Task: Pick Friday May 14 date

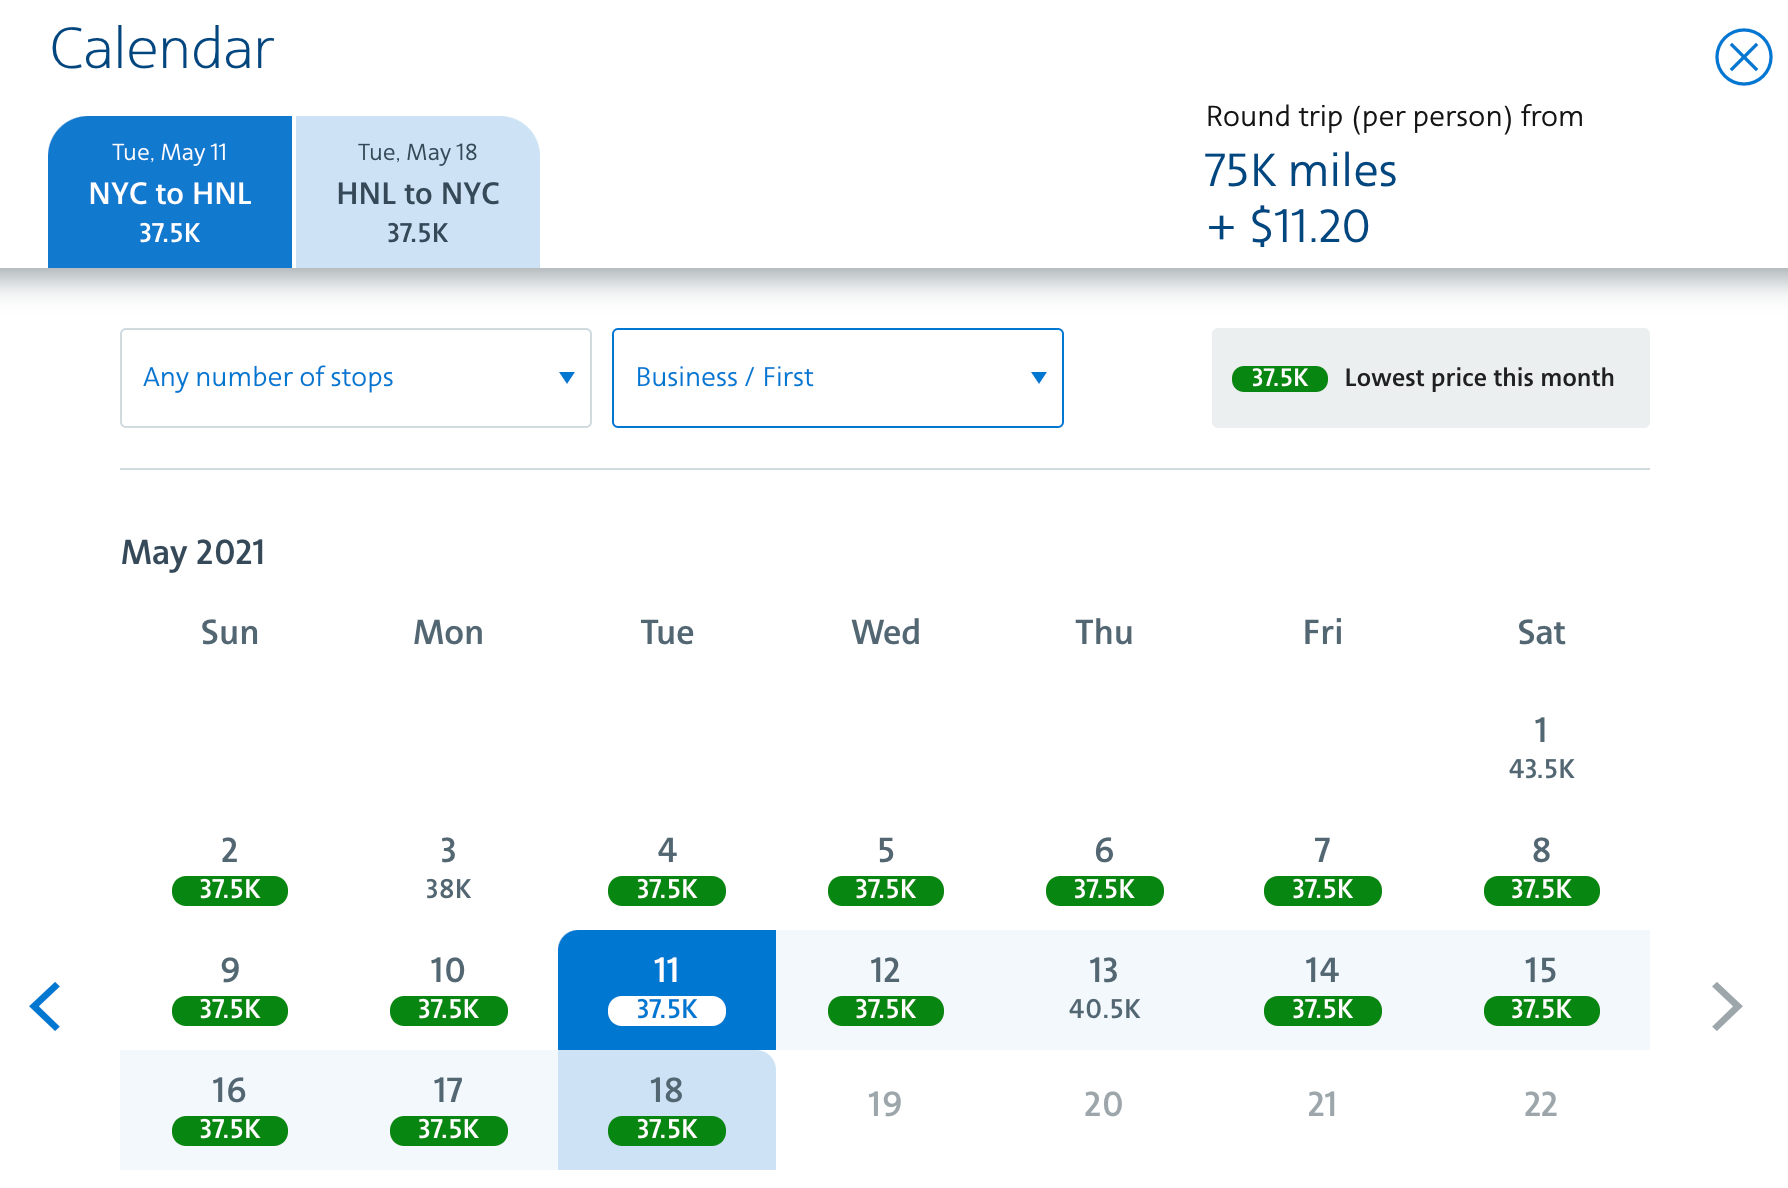Action: coord(1321,989)
